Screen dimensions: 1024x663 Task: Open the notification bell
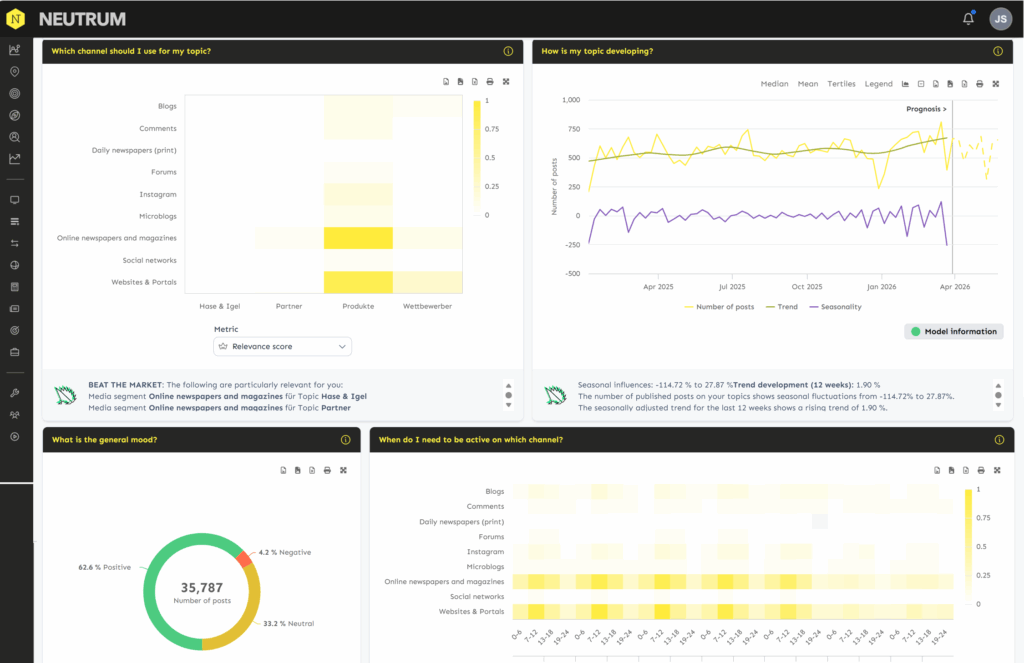coord(968,19)
